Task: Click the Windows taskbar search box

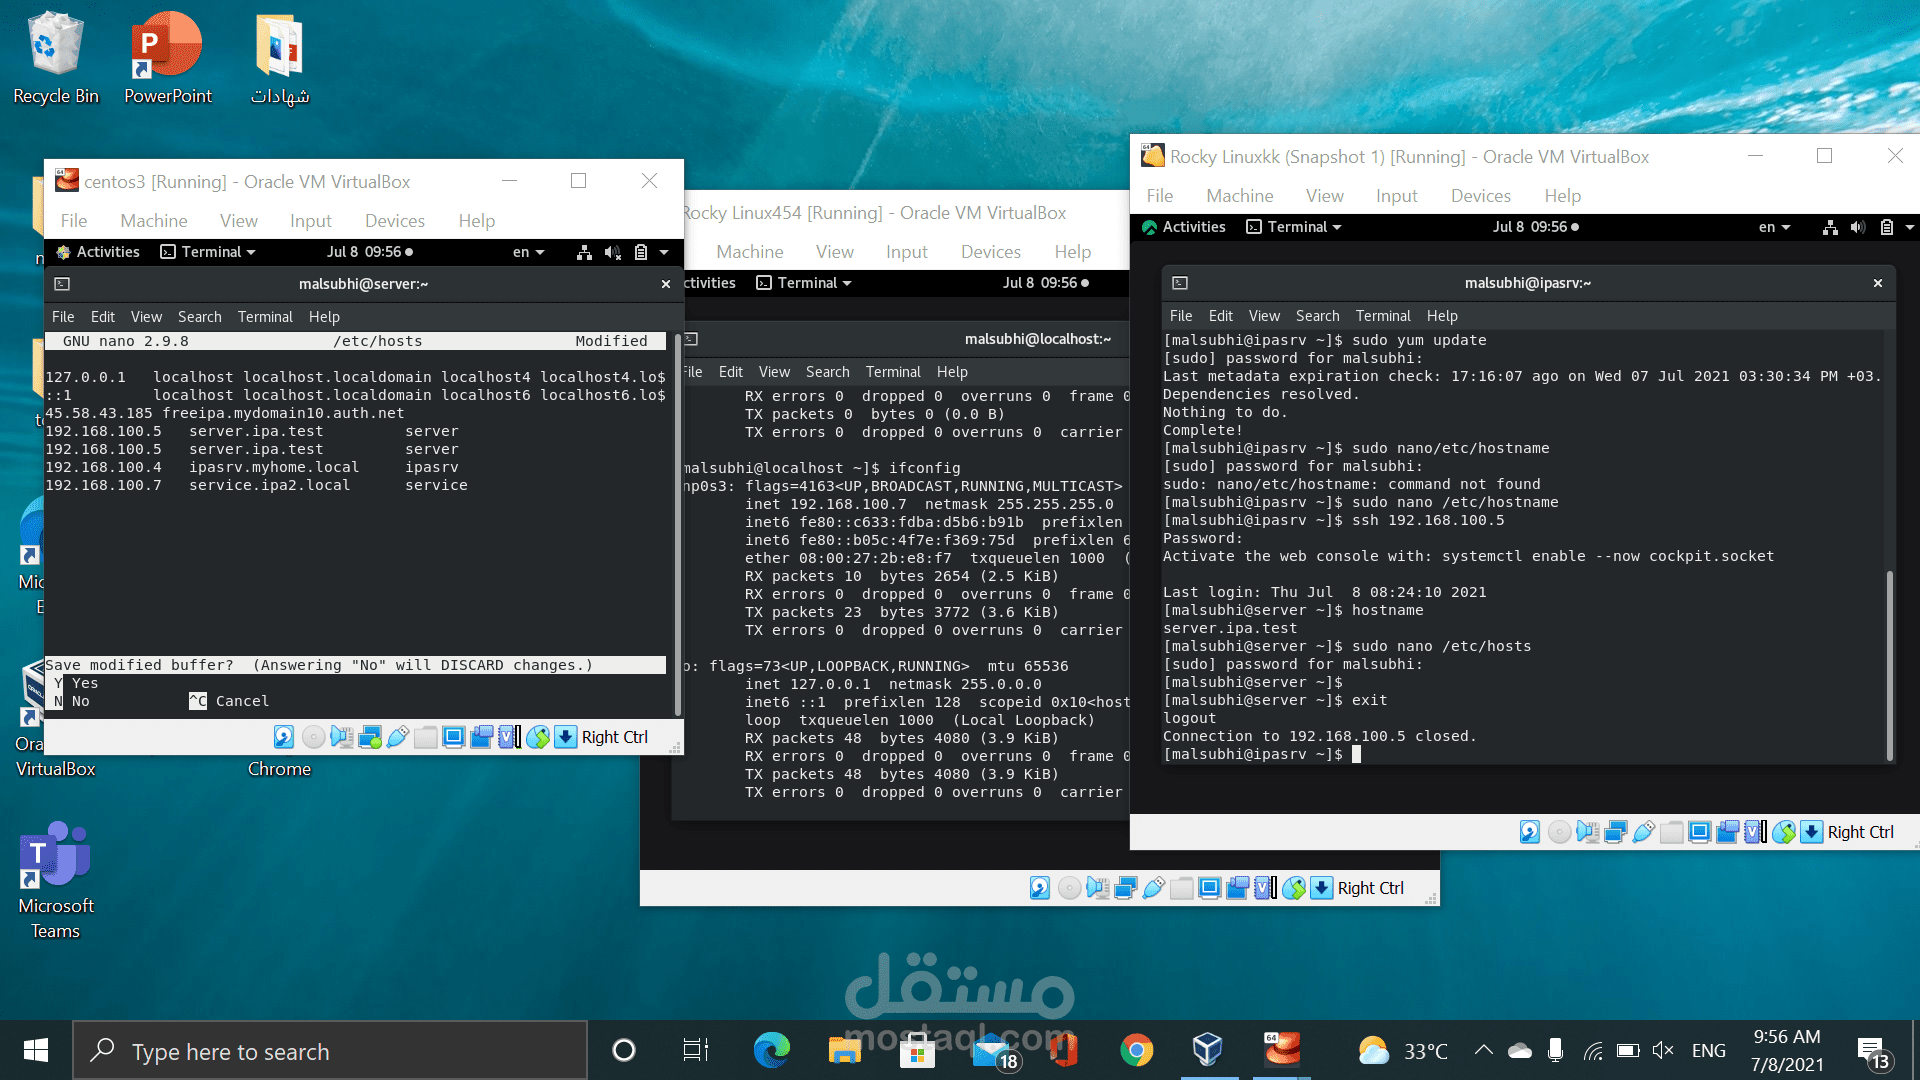Action: (330, 1051)
